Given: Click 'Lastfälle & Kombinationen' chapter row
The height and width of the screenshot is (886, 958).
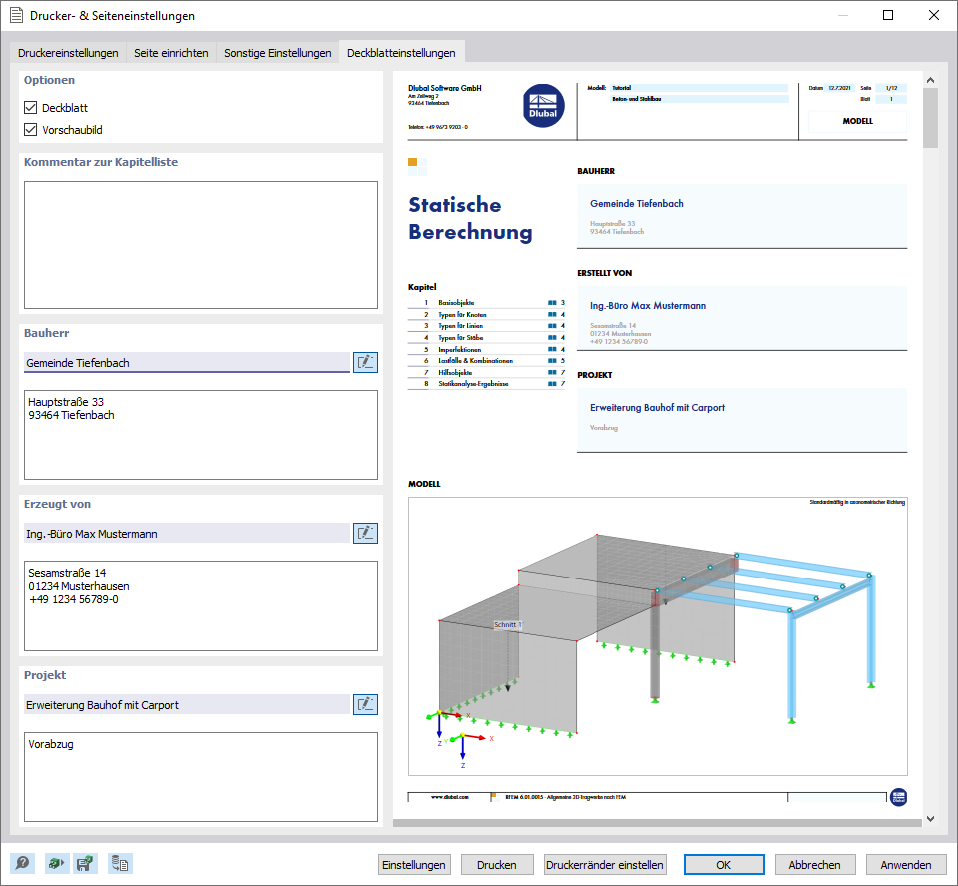Looking at the screenshot, I should [x=486, y=361].
